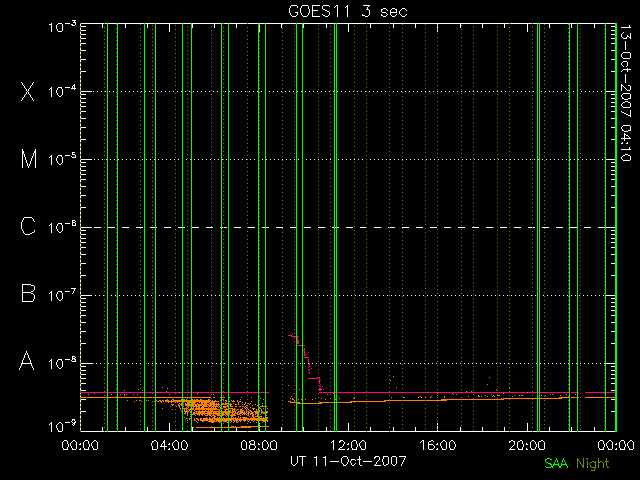This screenshot has width=640, height=480.
Task: Click the green SAA legend label
Action: (556, 463)
